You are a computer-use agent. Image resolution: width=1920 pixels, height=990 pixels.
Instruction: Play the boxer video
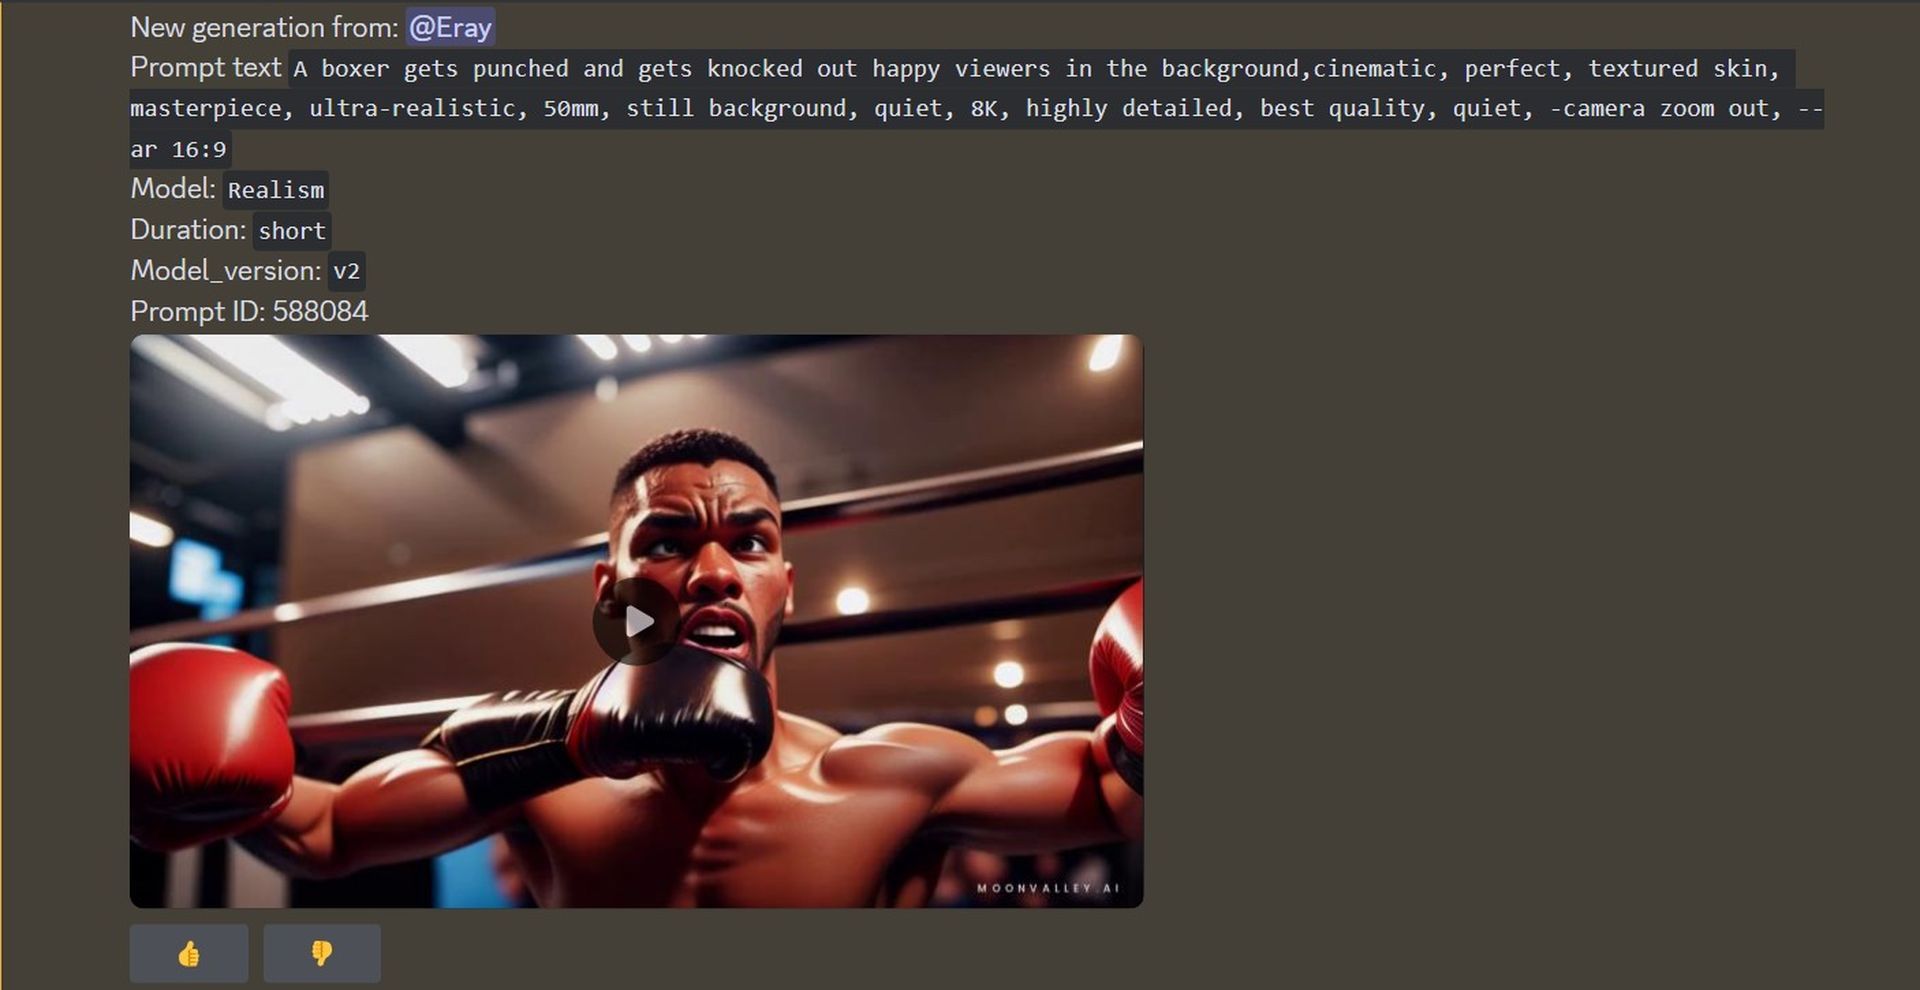point(636,621)
